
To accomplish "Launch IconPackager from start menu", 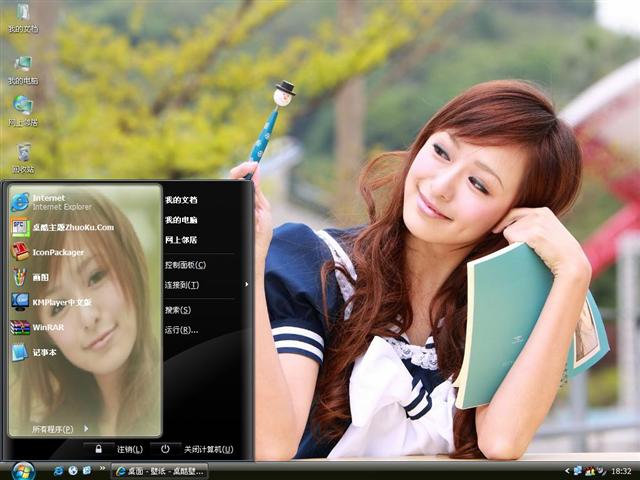I will [47, 252].
